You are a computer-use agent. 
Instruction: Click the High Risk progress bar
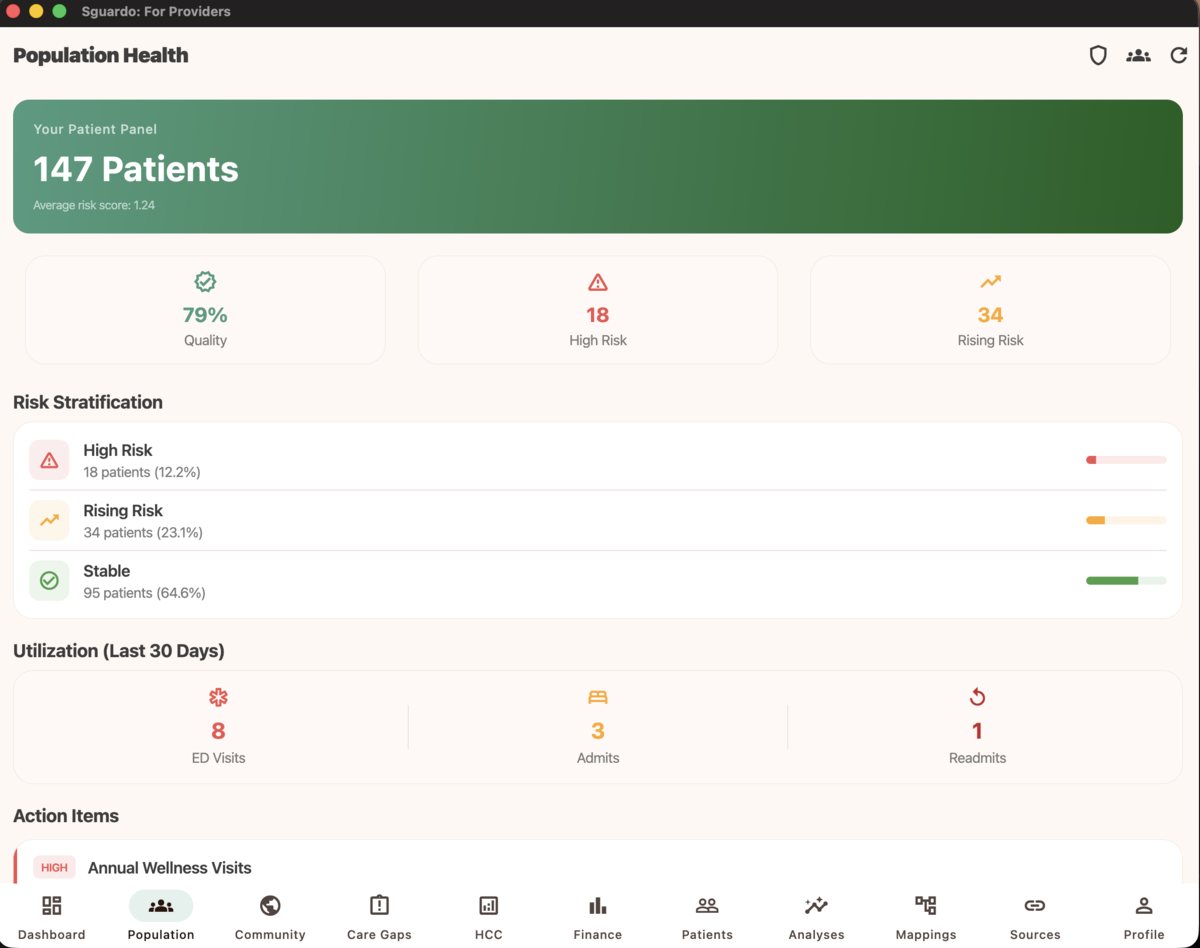coord(1125,460)
